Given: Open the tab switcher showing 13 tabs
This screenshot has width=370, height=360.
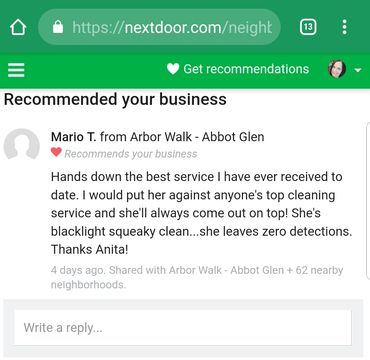Looking at the screenshot, I should point(308,27).
